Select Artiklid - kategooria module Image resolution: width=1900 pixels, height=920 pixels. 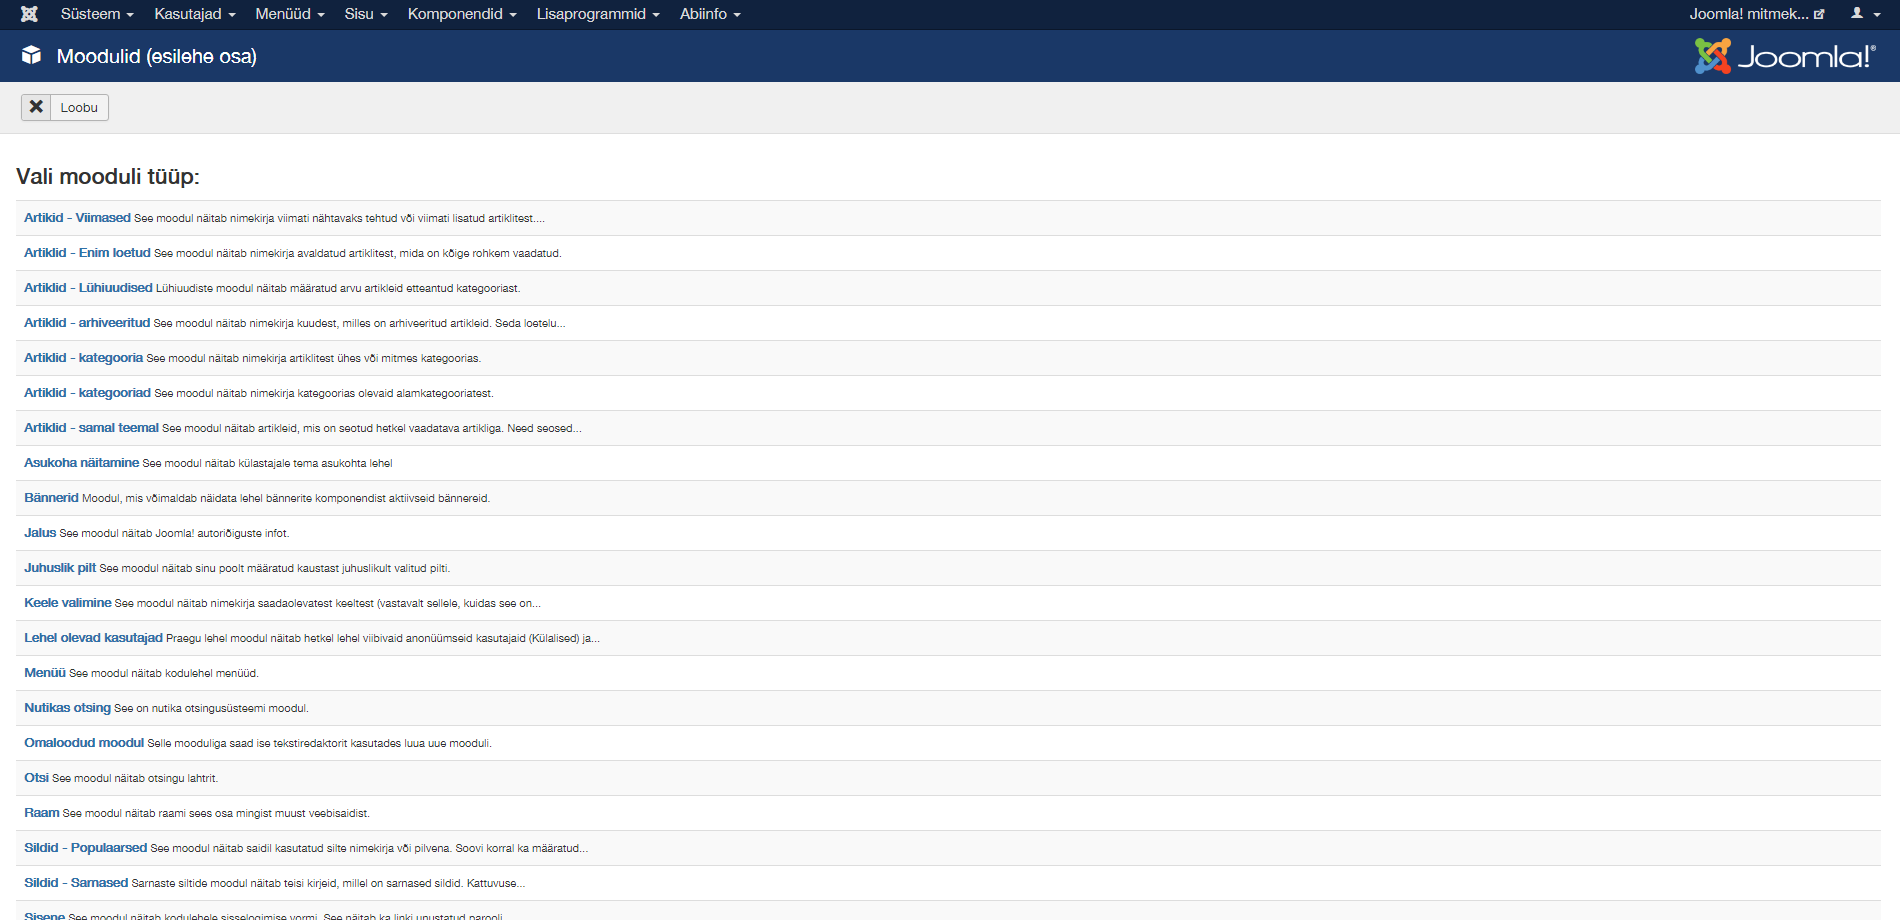point(83,358)
